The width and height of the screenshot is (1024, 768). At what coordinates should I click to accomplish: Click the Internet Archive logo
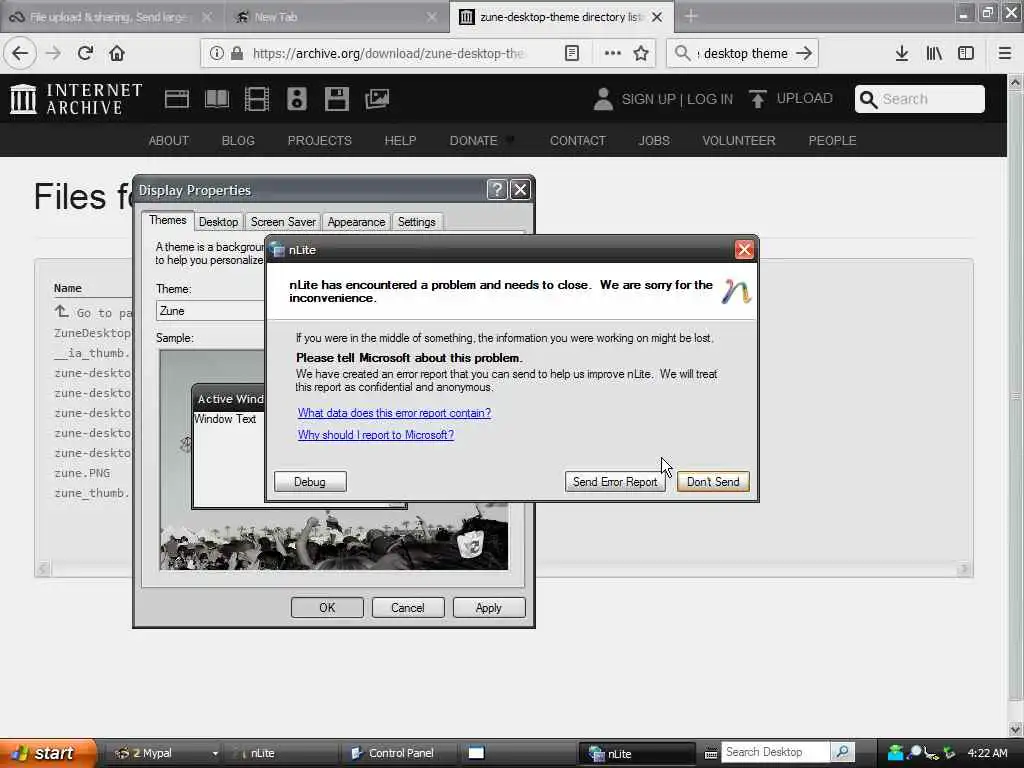[76, 99]
